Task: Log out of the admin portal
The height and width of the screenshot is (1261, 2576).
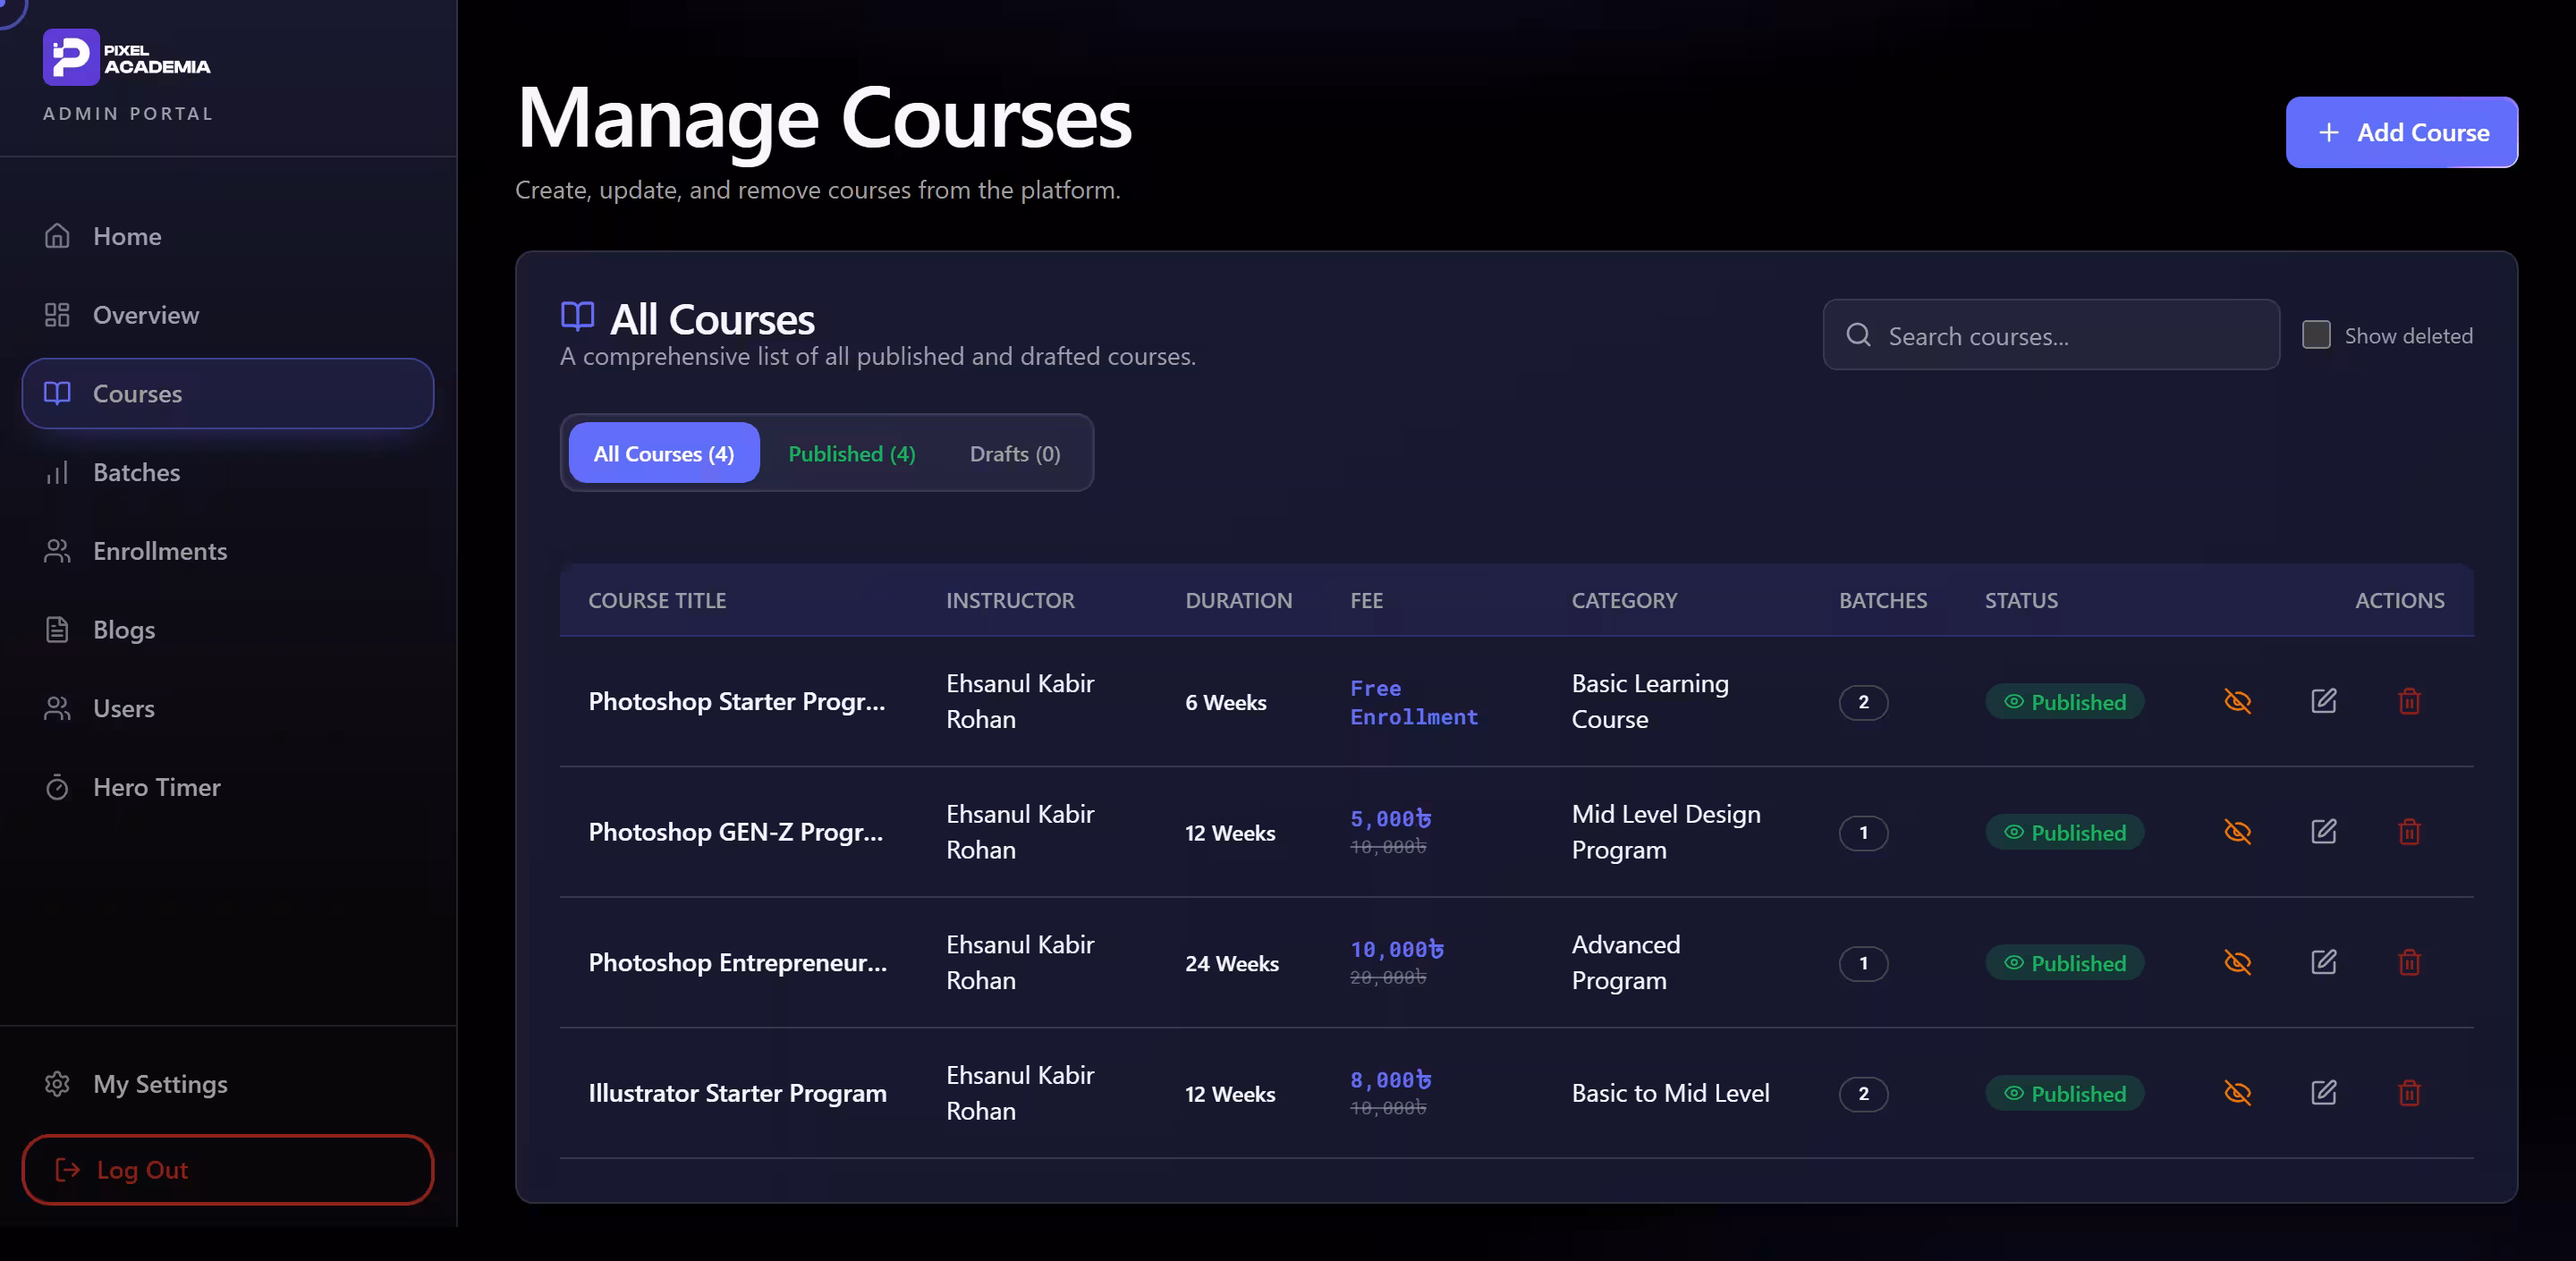Action: pyautogui.click(x=228, y=1169)
